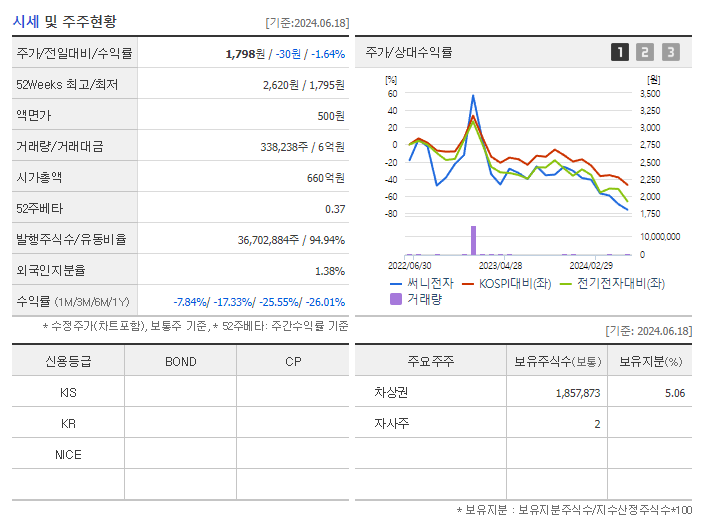Click the red KOSPI대비(좌) legend marker
Screen dimensions: 702x525
tap(468, 284)
